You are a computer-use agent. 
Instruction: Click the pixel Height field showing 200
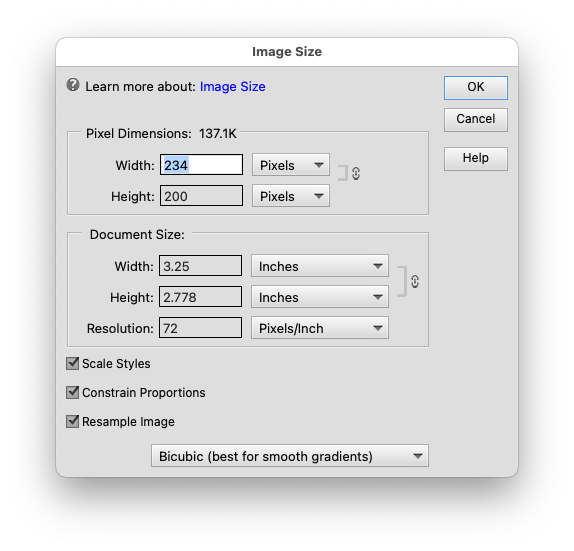201,196
